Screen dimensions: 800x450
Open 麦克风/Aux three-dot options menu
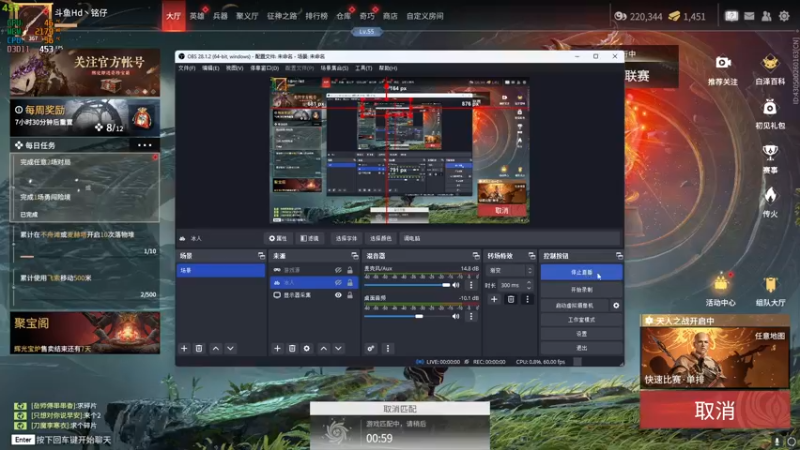tap(471, 285)
